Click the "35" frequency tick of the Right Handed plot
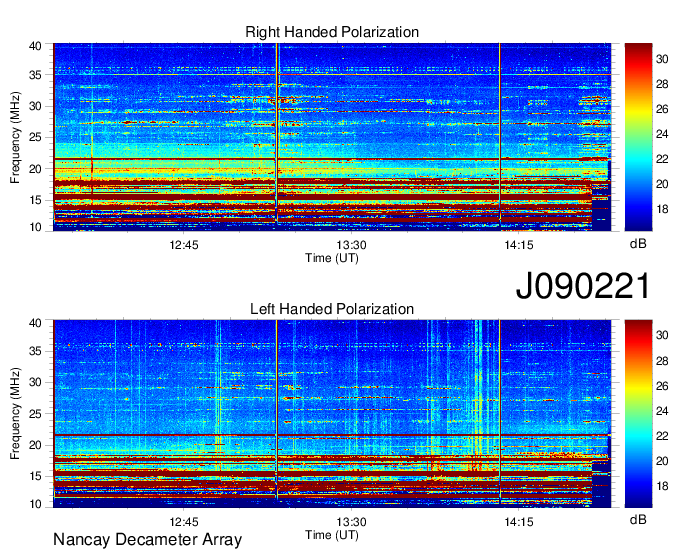Screen dimensions: 680x552 tap(35, 75)
